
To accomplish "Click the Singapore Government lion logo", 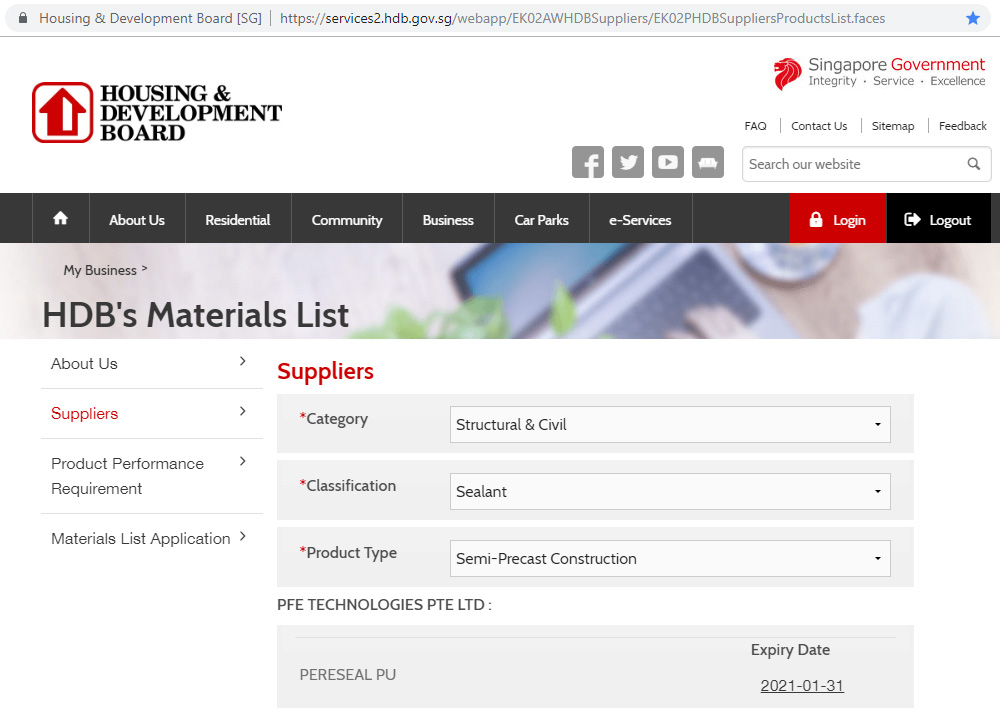I will pyautogui.click(x=787, y=73).
